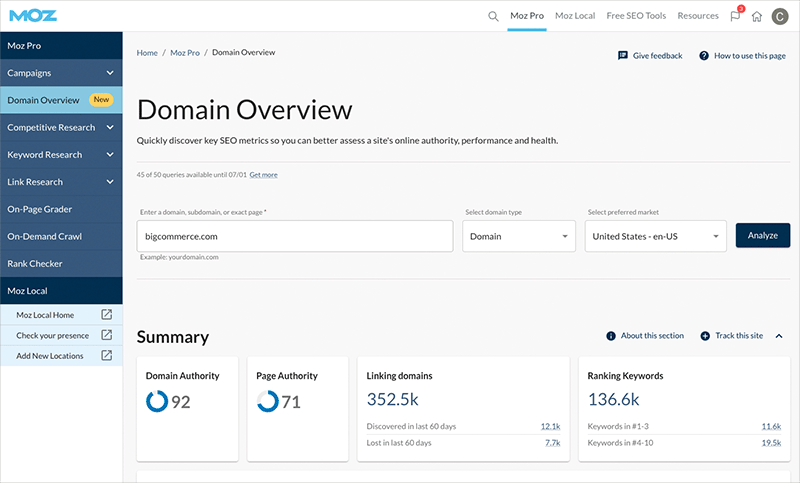The width and height of the screenshot is (800, 483).
Task: Open Add New Locations external link icon
Action: (x=106, y=355)
